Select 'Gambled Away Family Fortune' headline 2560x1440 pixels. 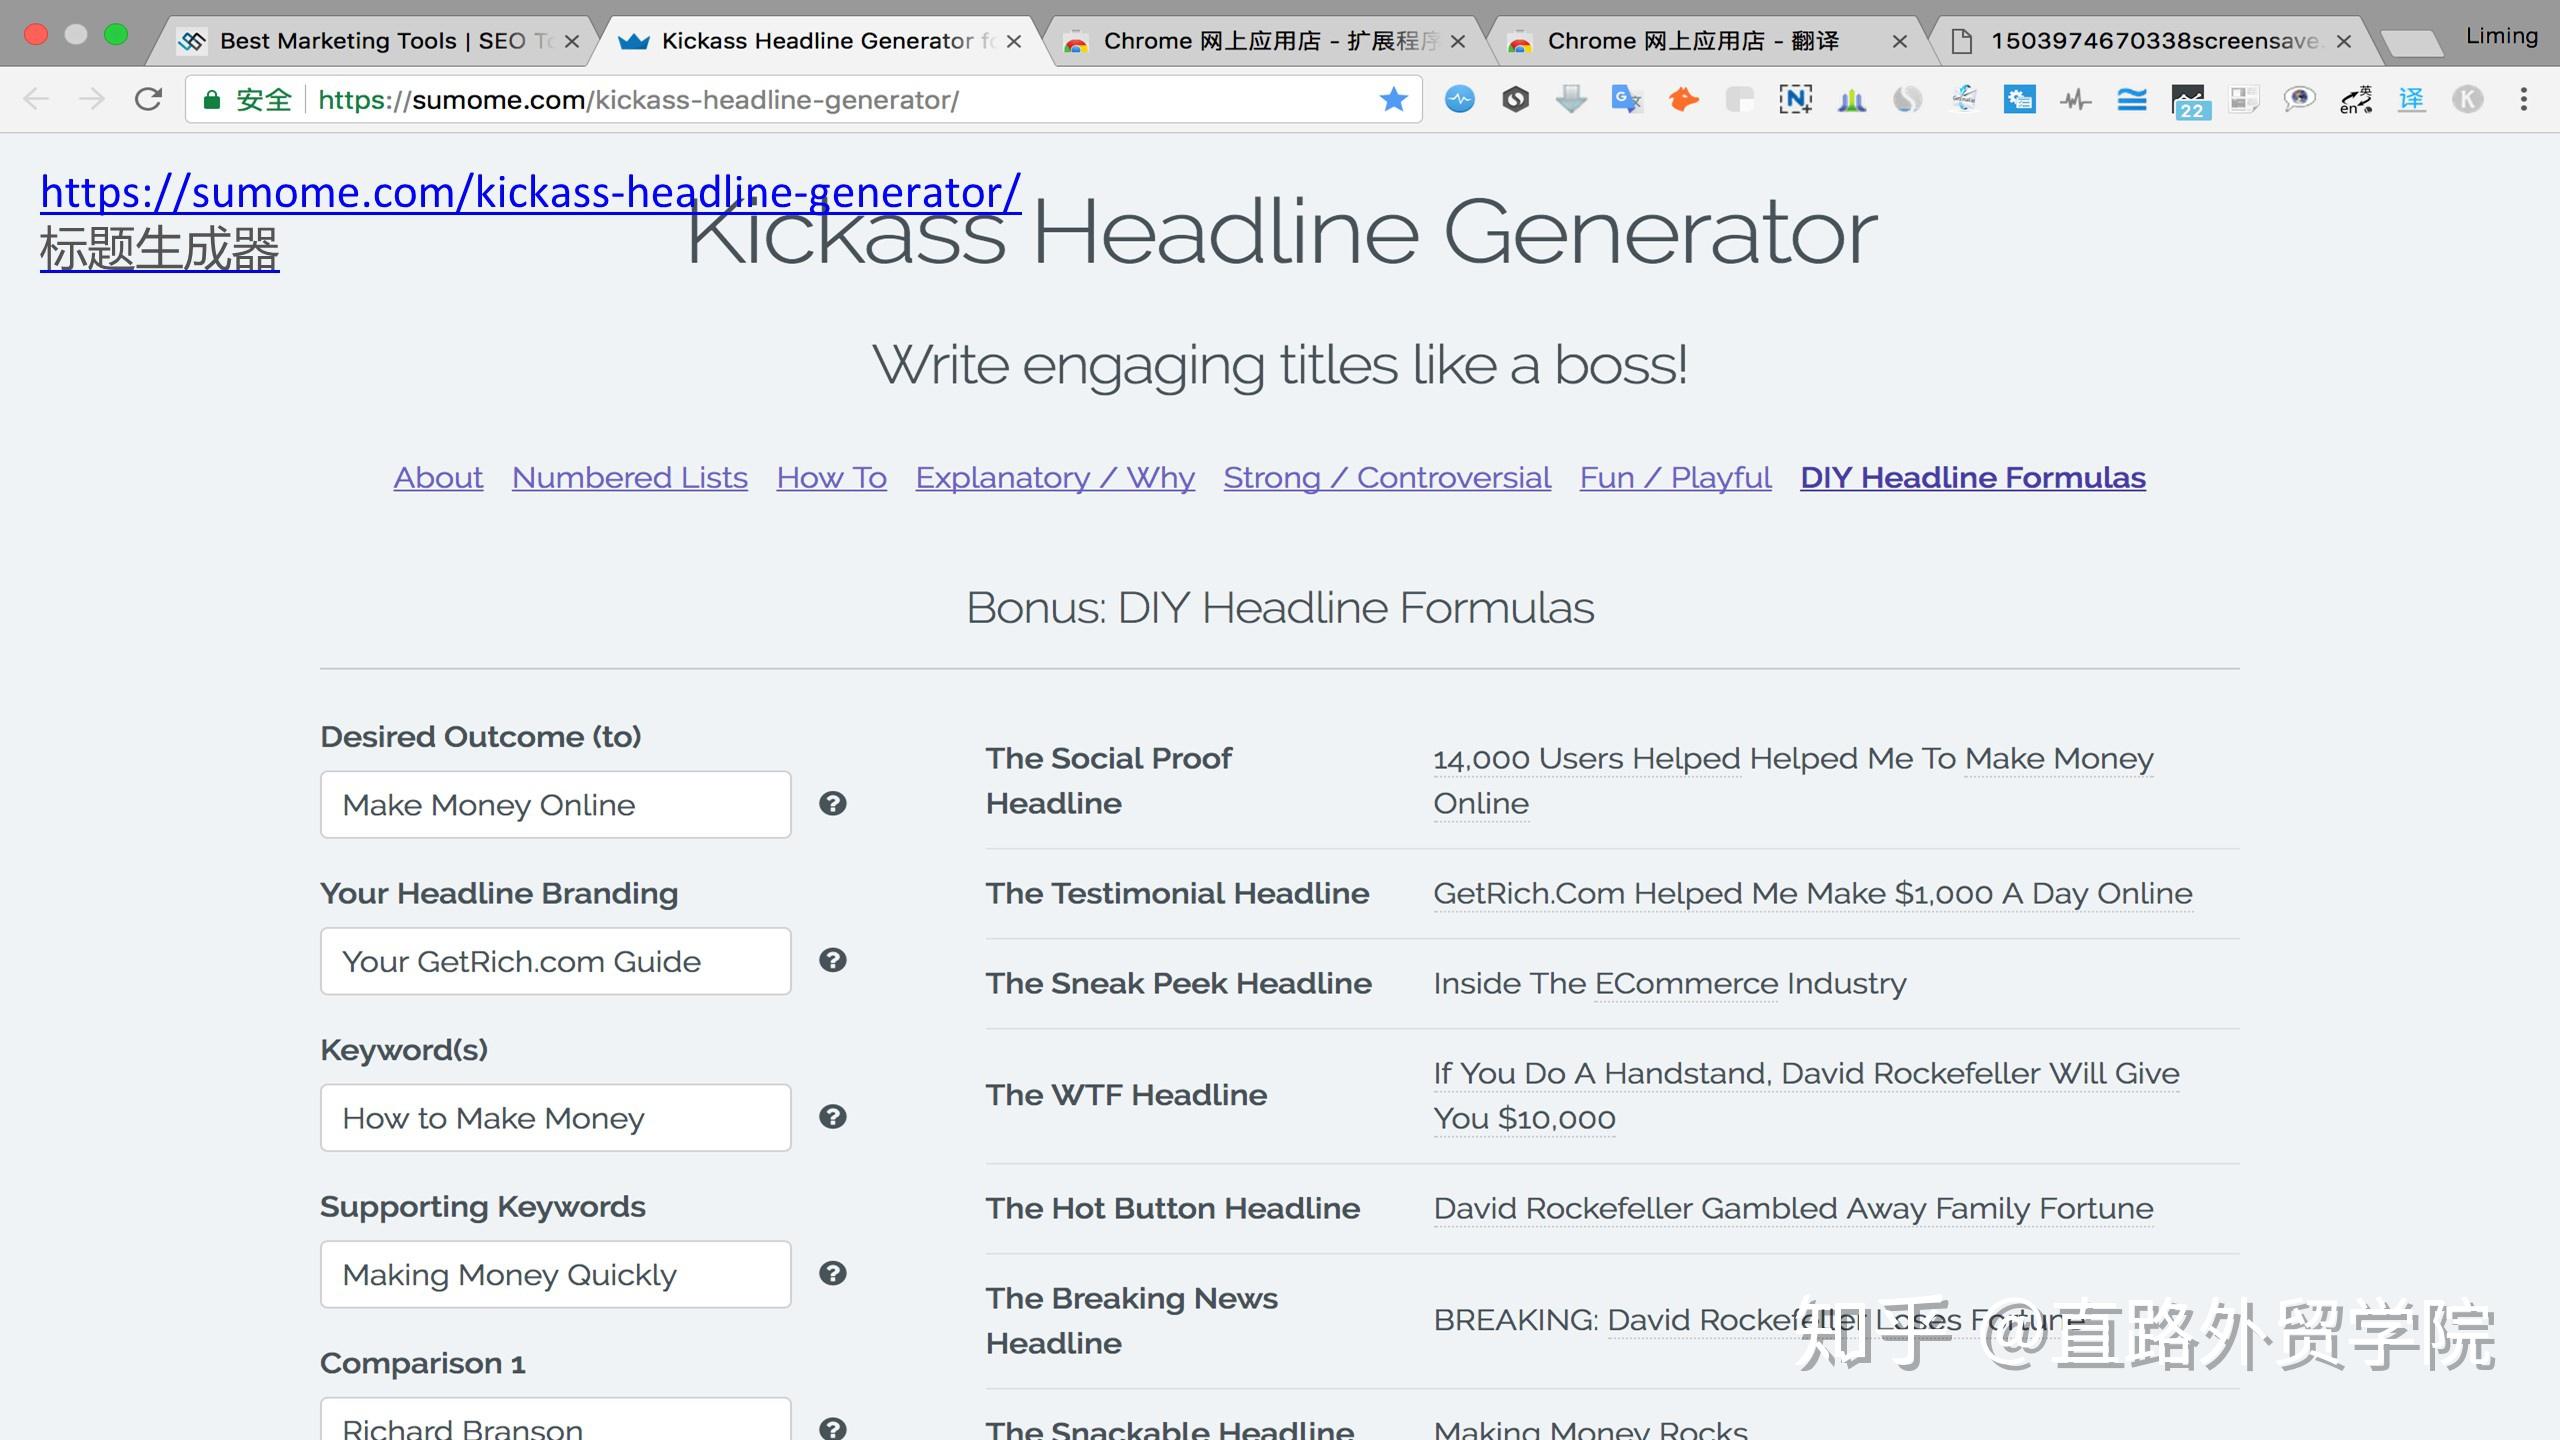point(1793,1208)
